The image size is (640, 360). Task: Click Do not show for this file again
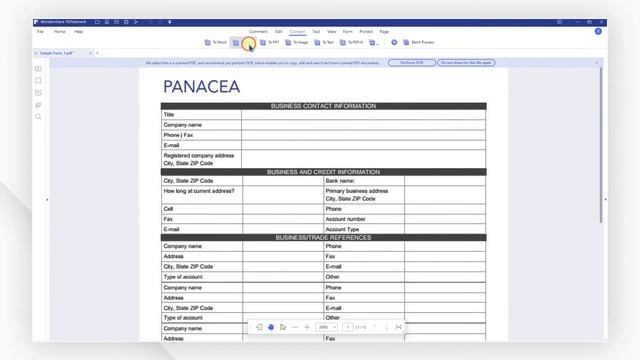[x=466, y=63]
